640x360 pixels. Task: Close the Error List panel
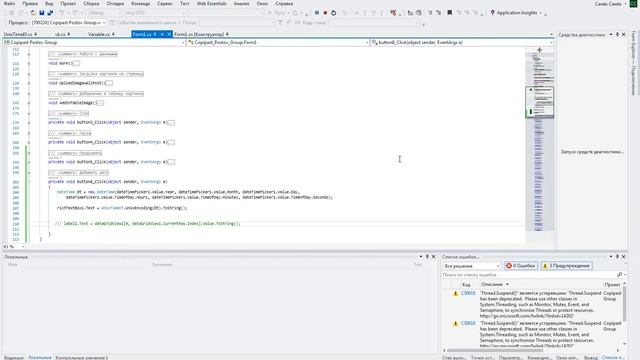click(x=624, y=257)
